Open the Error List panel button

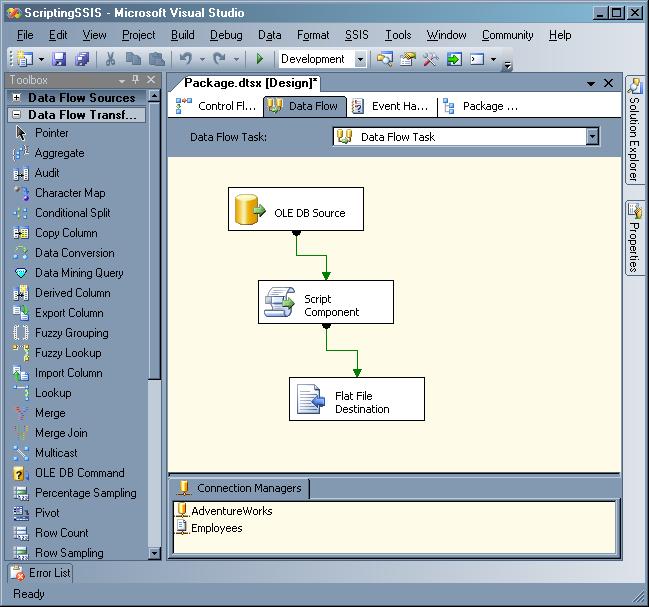(x=40, y=573)
